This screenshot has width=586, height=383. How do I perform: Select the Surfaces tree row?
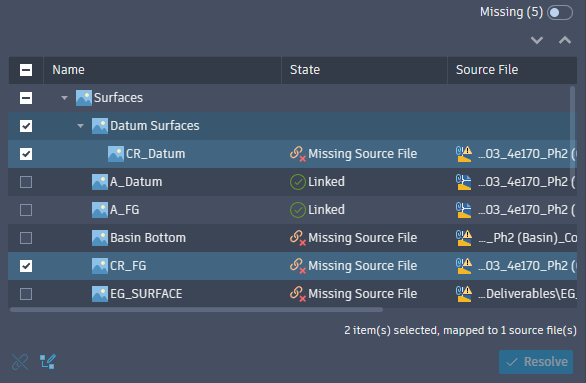[293, 98]
